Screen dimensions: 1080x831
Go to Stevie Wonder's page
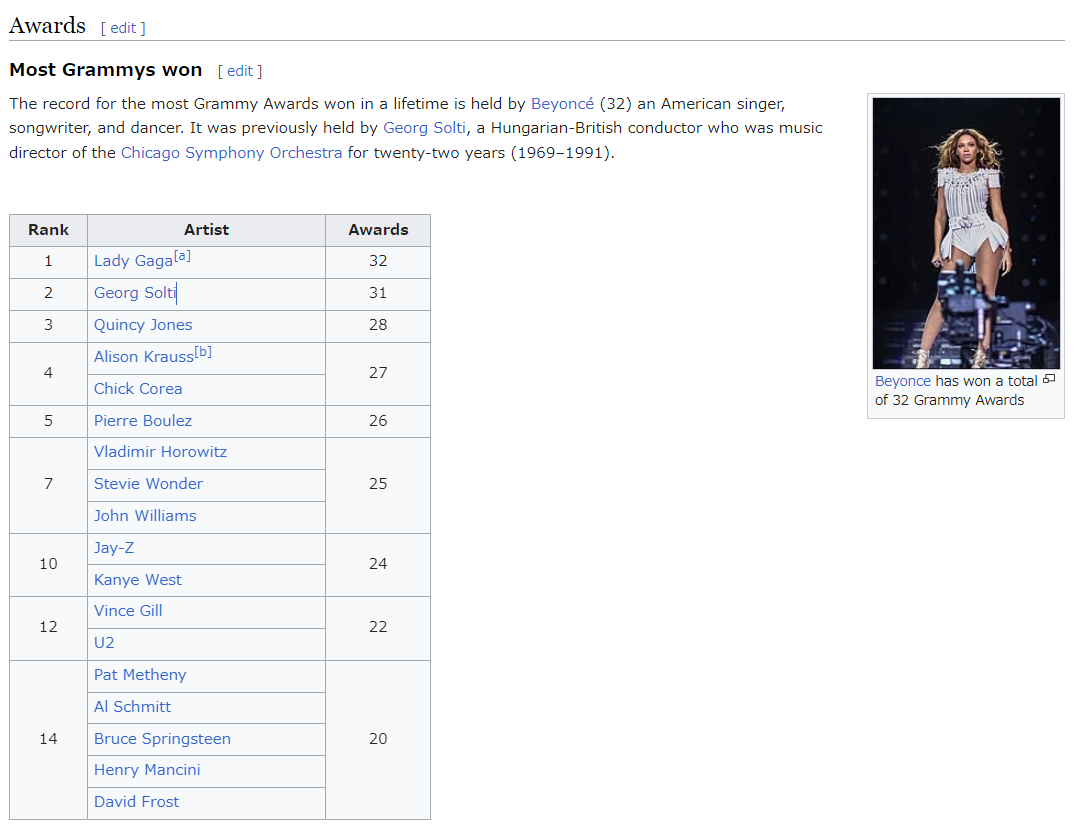tap(148, 484)
